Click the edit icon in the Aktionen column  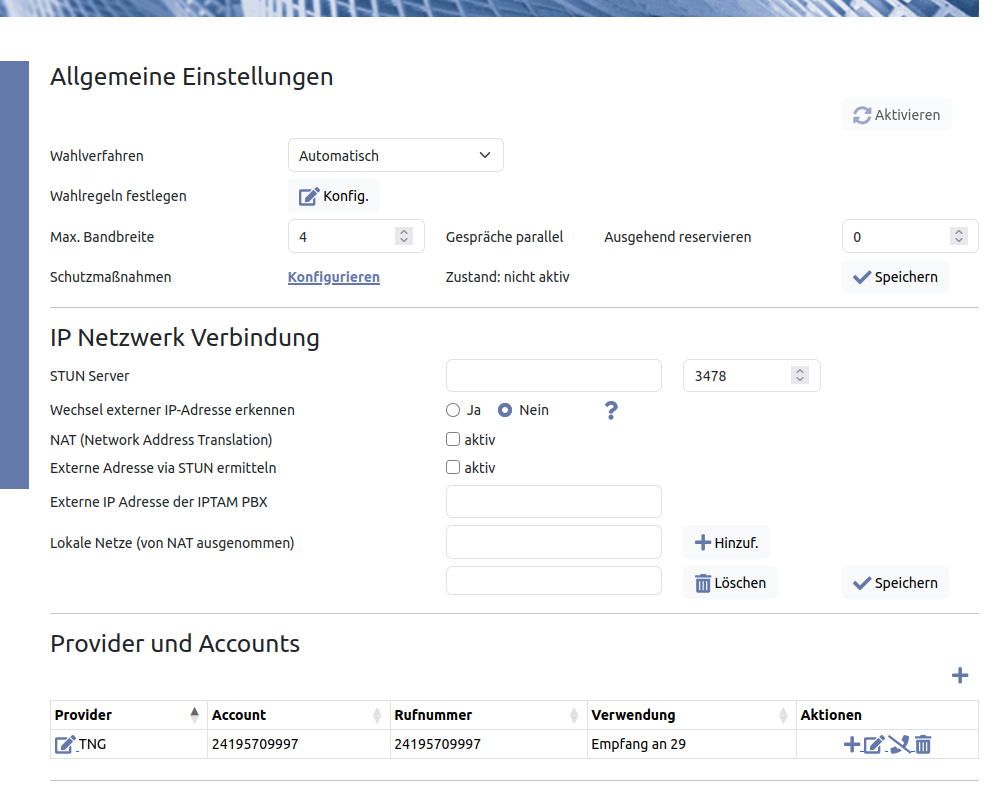[874, 744]
